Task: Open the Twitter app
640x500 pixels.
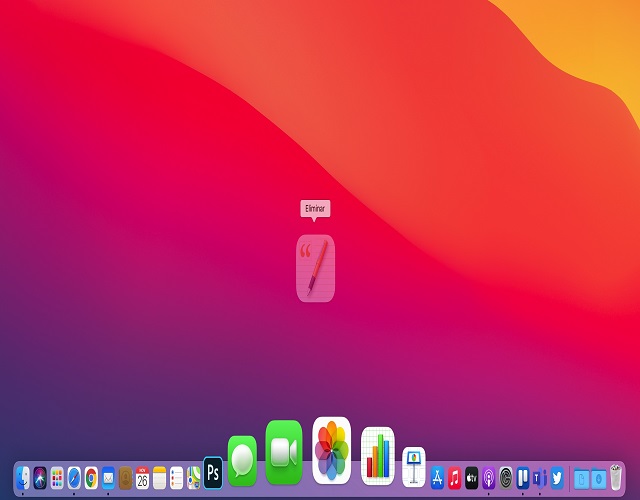Action: coord(557,478)
